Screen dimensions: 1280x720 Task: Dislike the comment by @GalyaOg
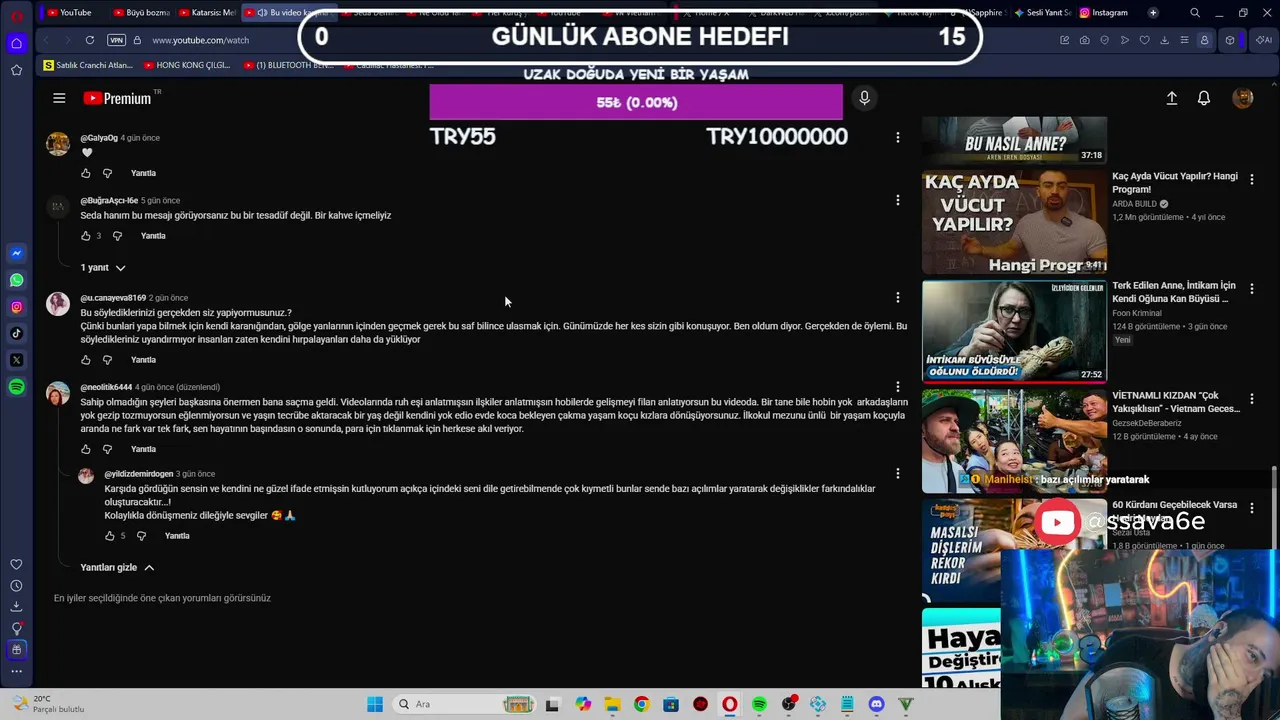(108, 173)
